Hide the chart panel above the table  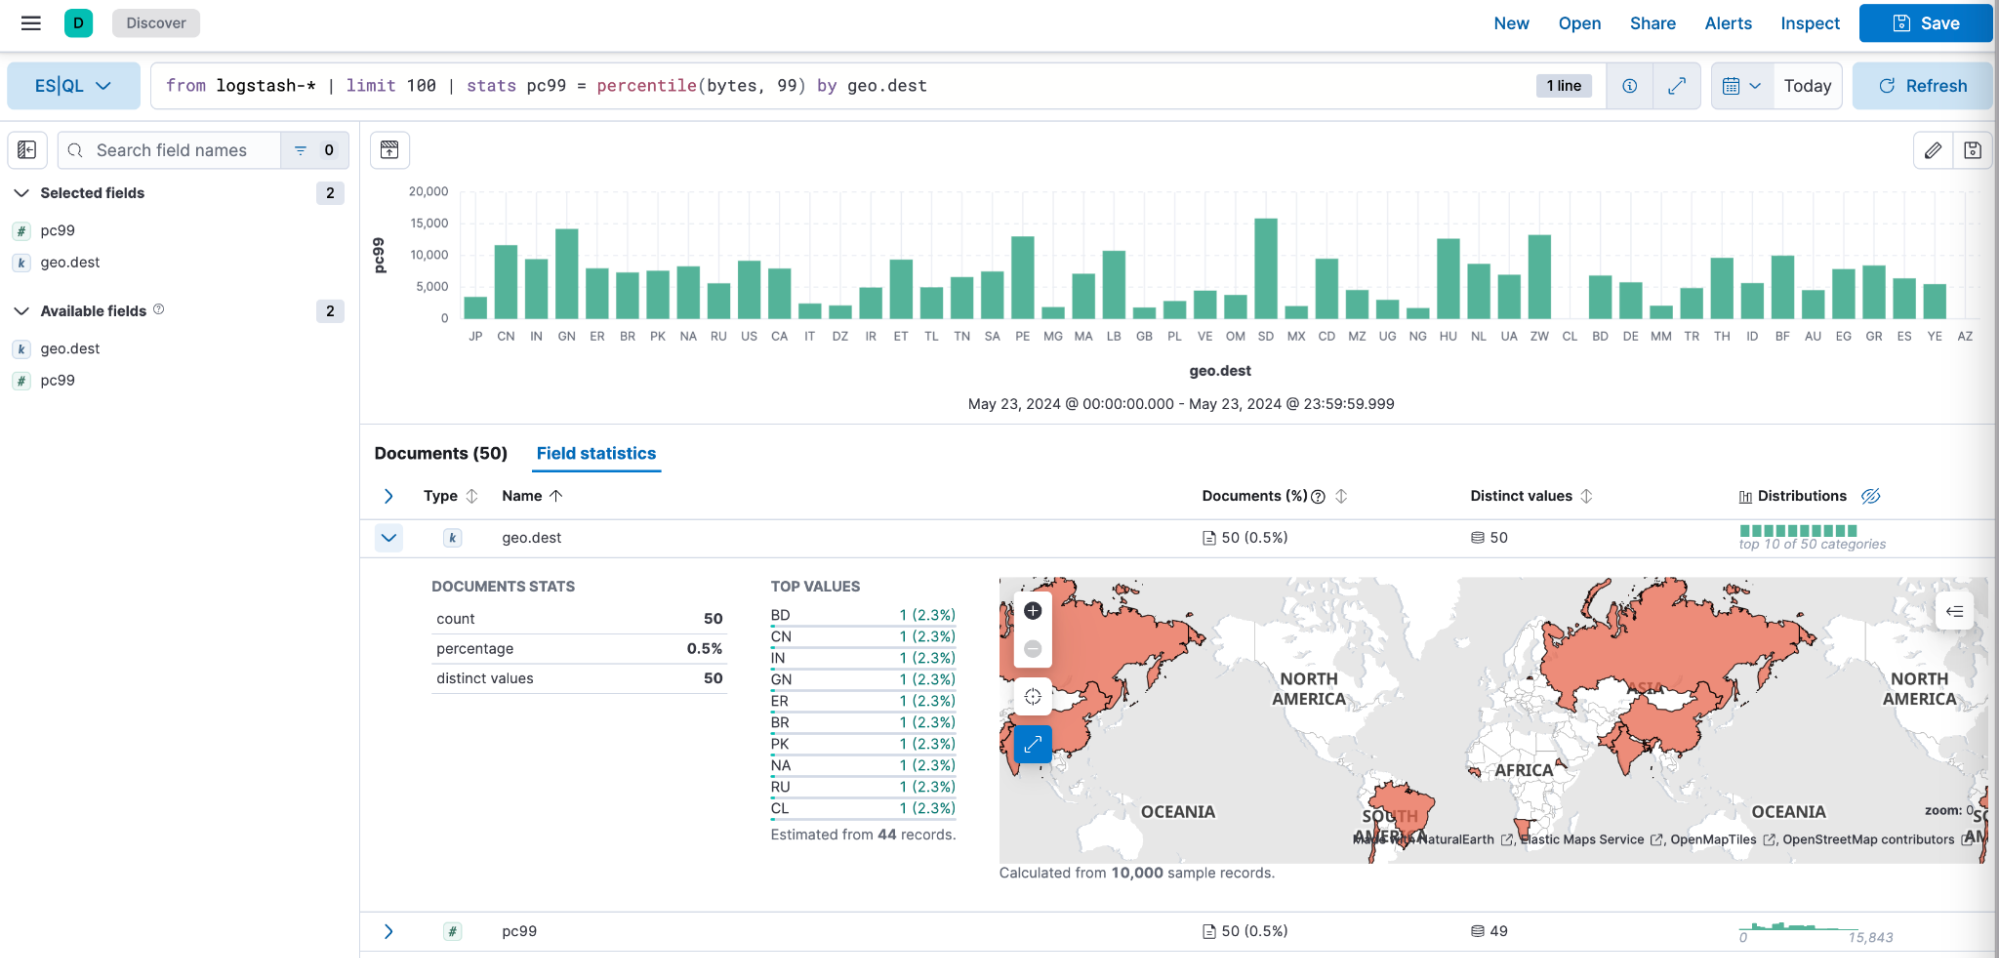[x=390, y=150]
